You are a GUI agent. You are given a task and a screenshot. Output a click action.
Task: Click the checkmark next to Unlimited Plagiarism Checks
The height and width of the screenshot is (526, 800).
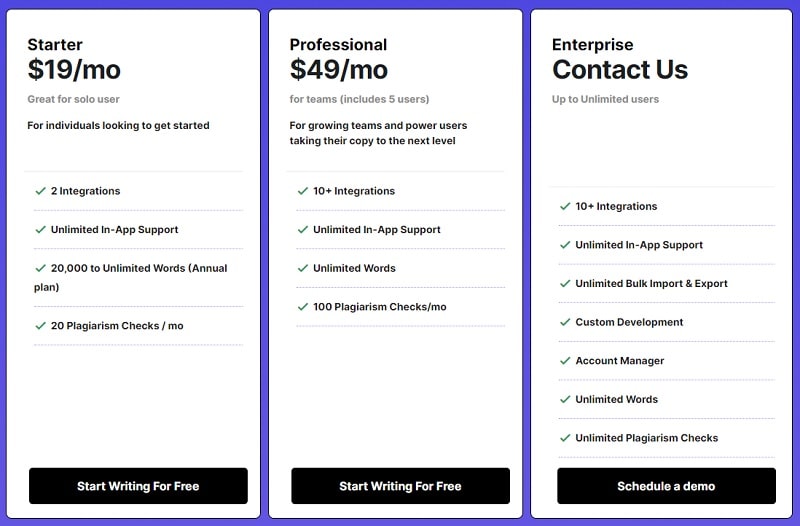coord(565,438)
